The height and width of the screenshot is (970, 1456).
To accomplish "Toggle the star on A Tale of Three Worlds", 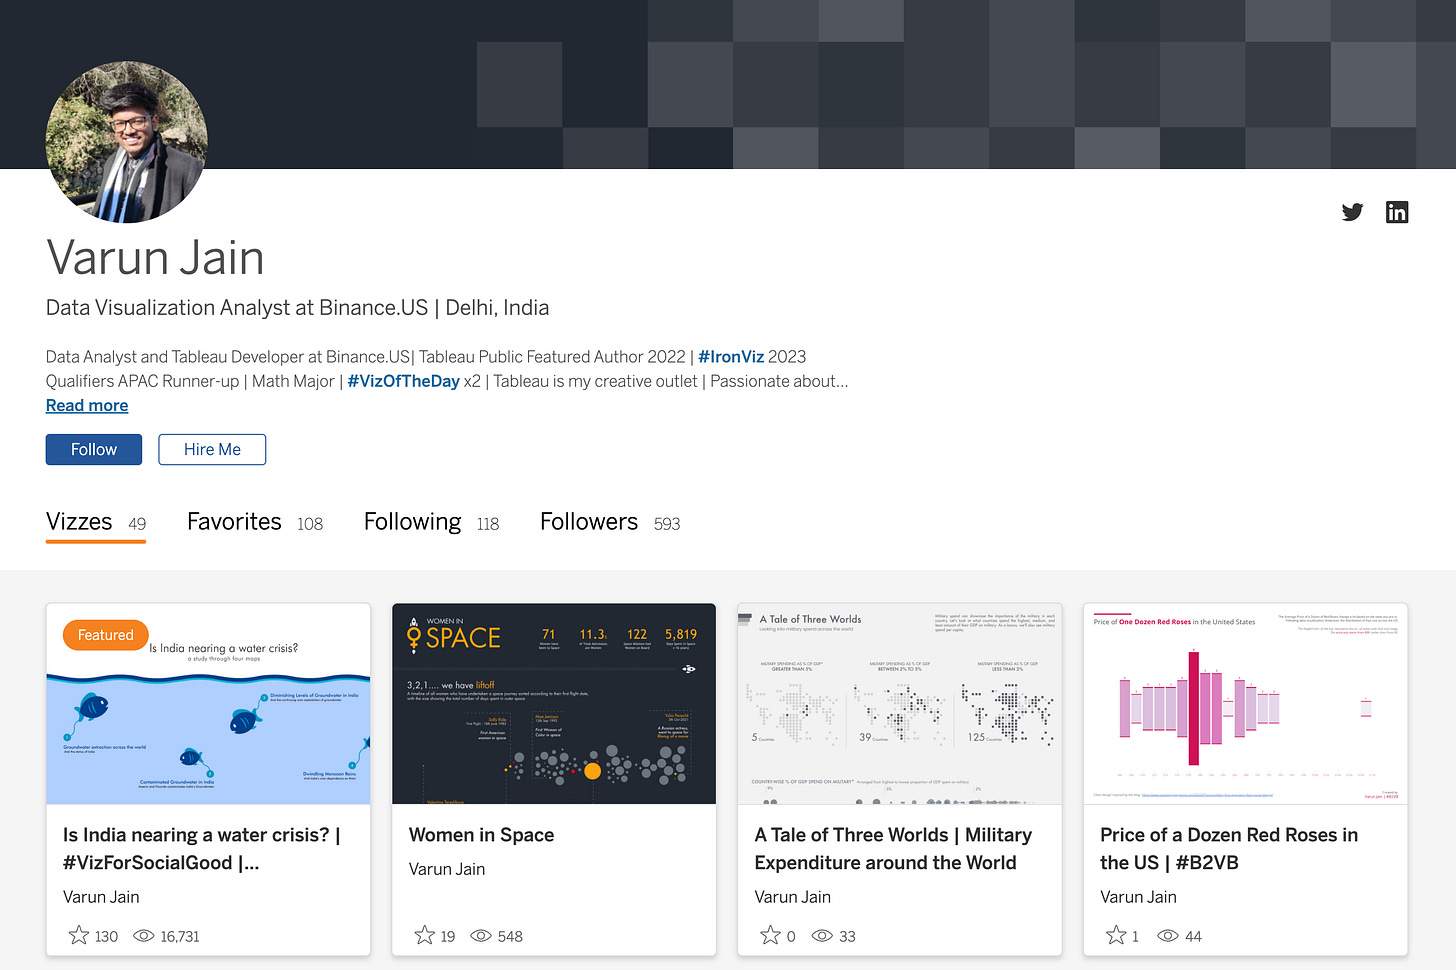I will pos(769,935).
